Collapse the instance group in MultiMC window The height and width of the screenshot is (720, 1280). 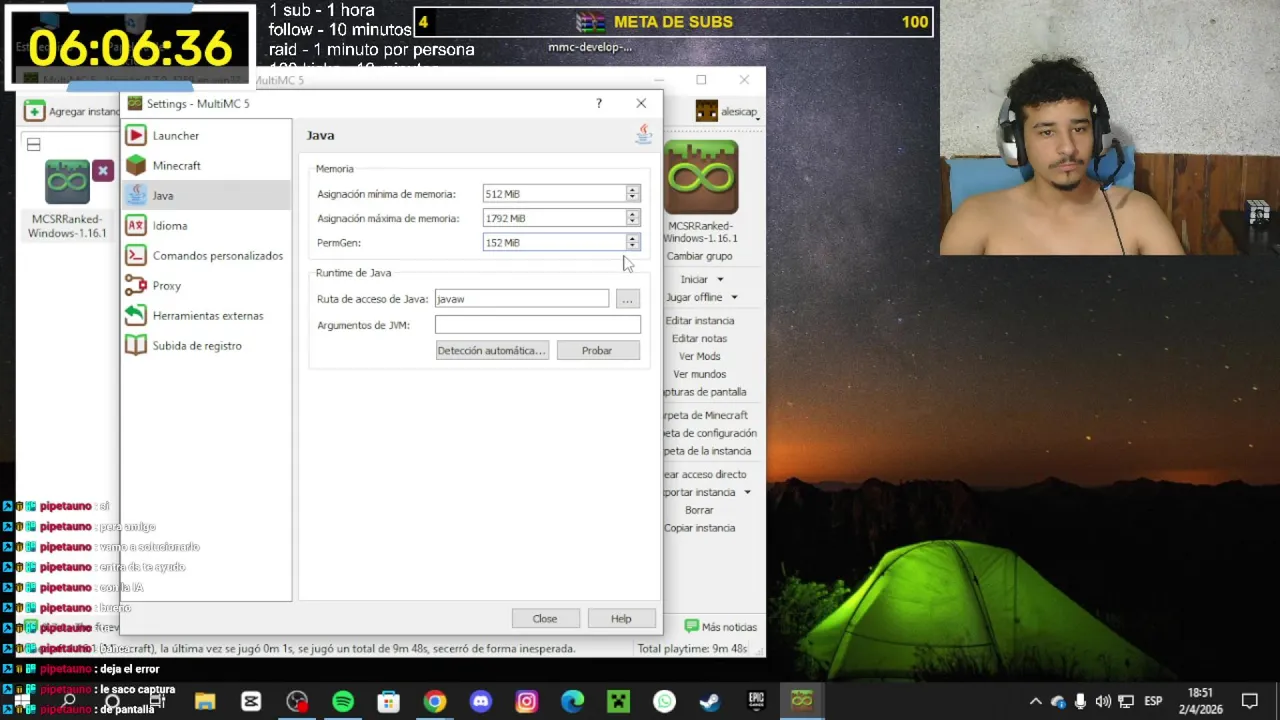33,145
